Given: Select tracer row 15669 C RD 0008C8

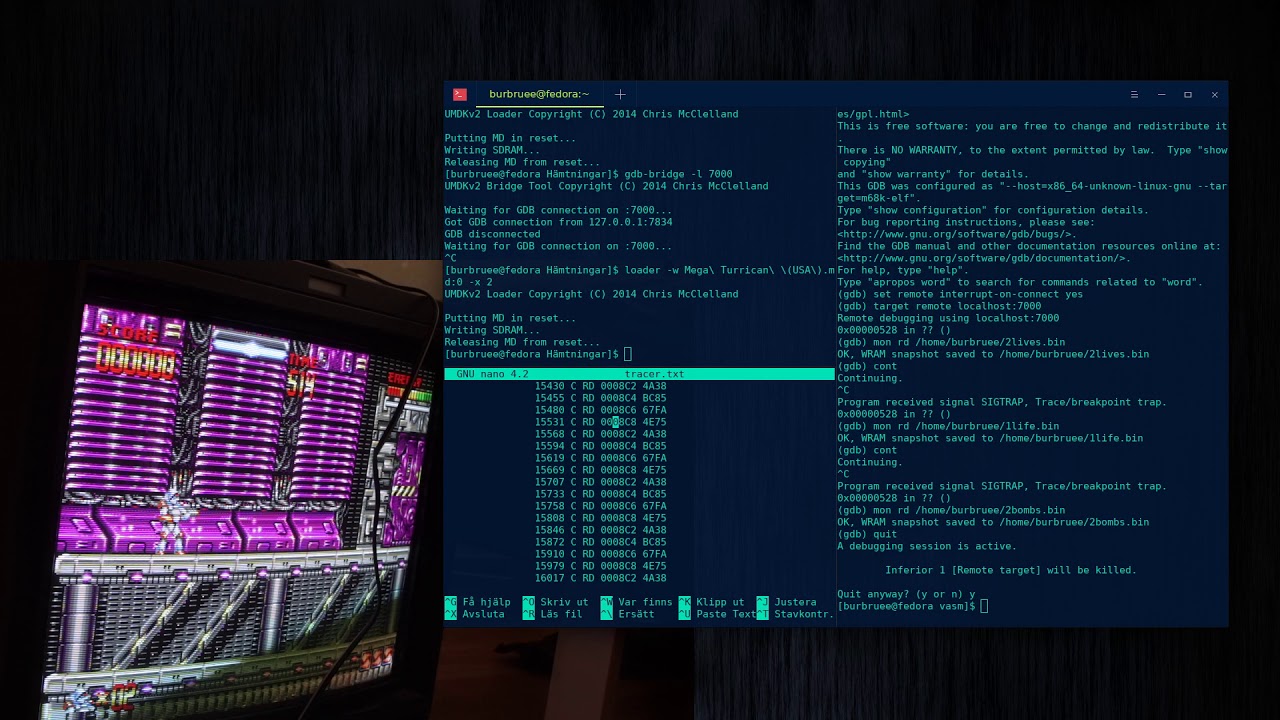Looking at the screenshot, I should click(600, 470).
